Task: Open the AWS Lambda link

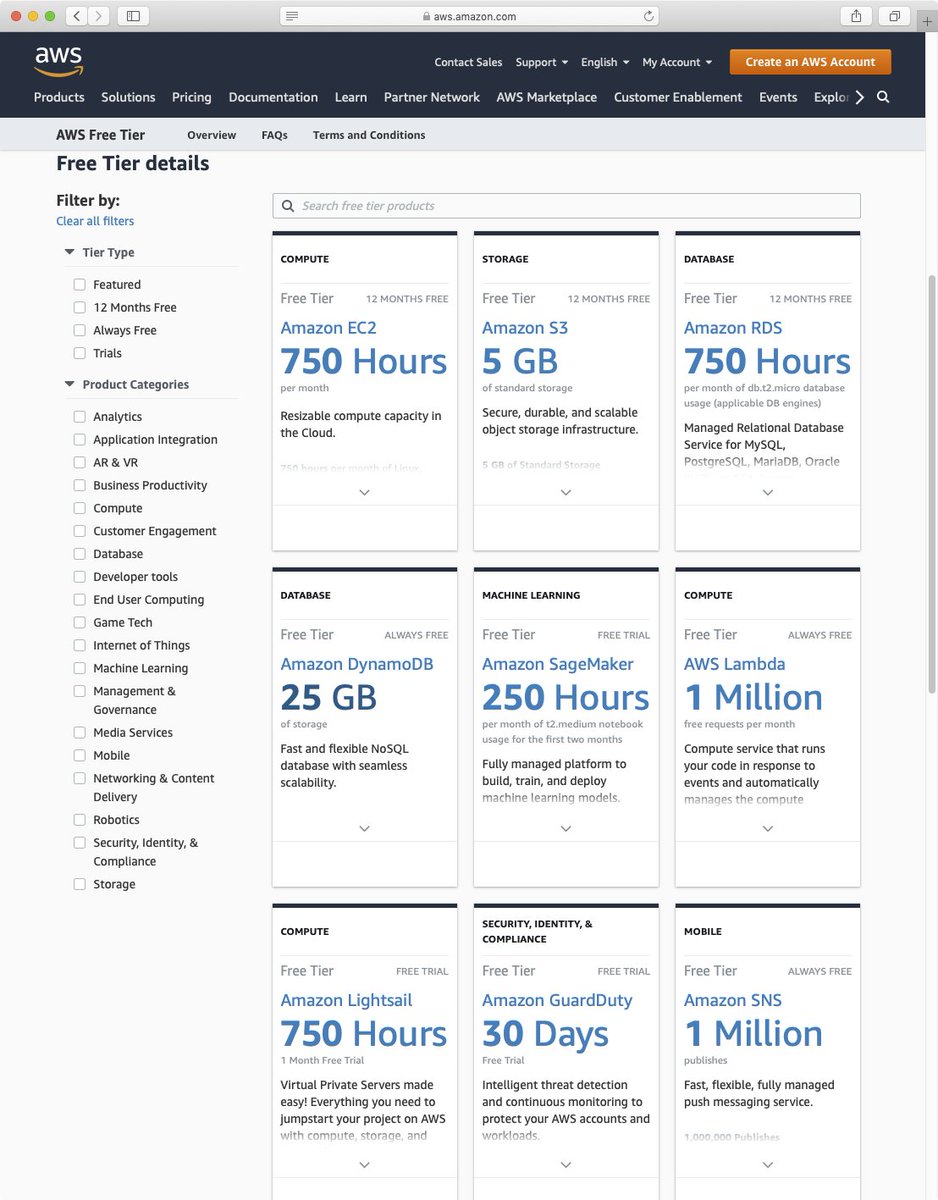Action: [x=735, y=664]
